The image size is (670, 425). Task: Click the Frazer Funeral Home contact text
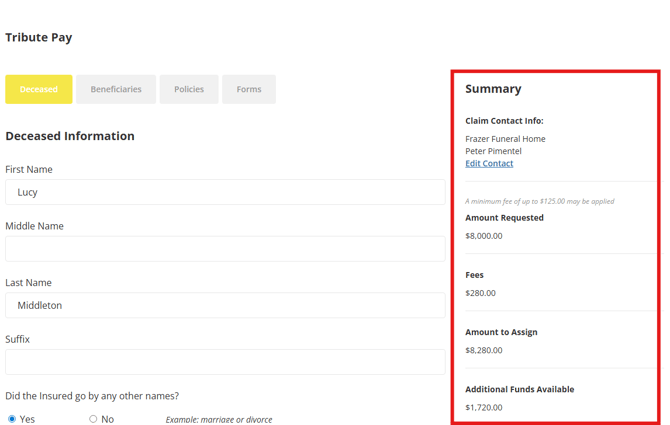coord(505,139)
